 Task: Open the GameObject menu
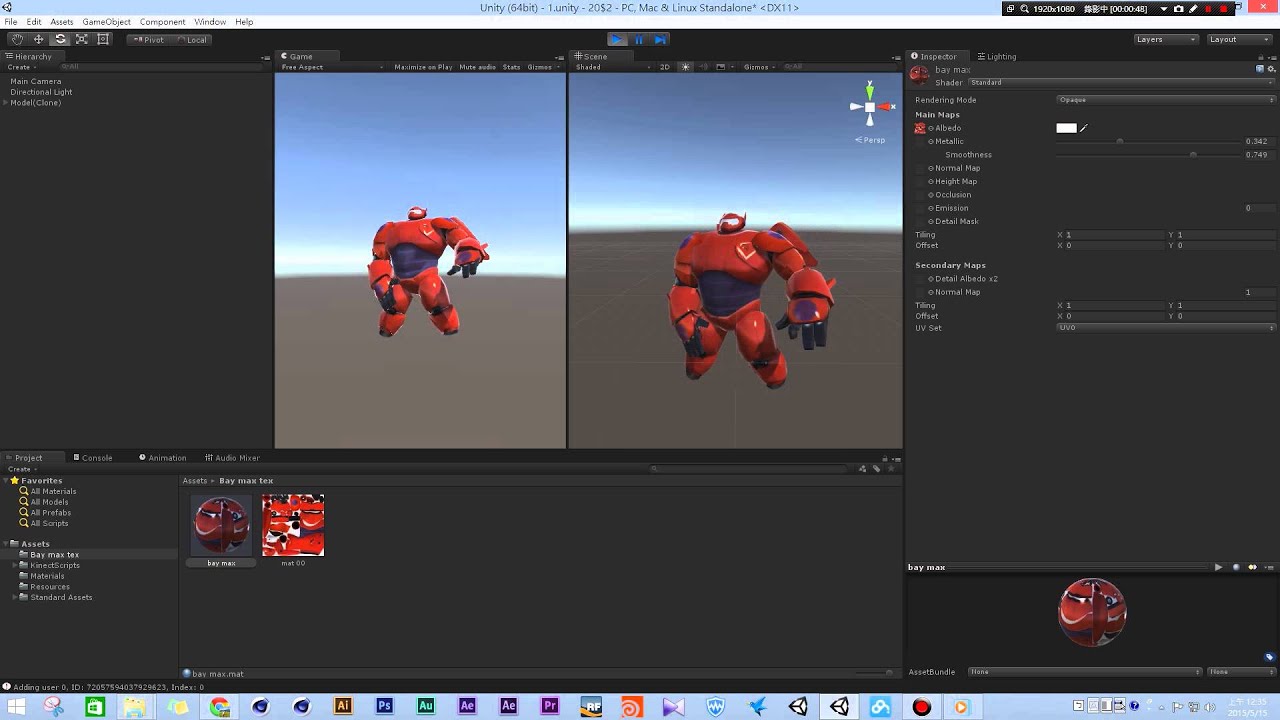click(x=106, y=22)
